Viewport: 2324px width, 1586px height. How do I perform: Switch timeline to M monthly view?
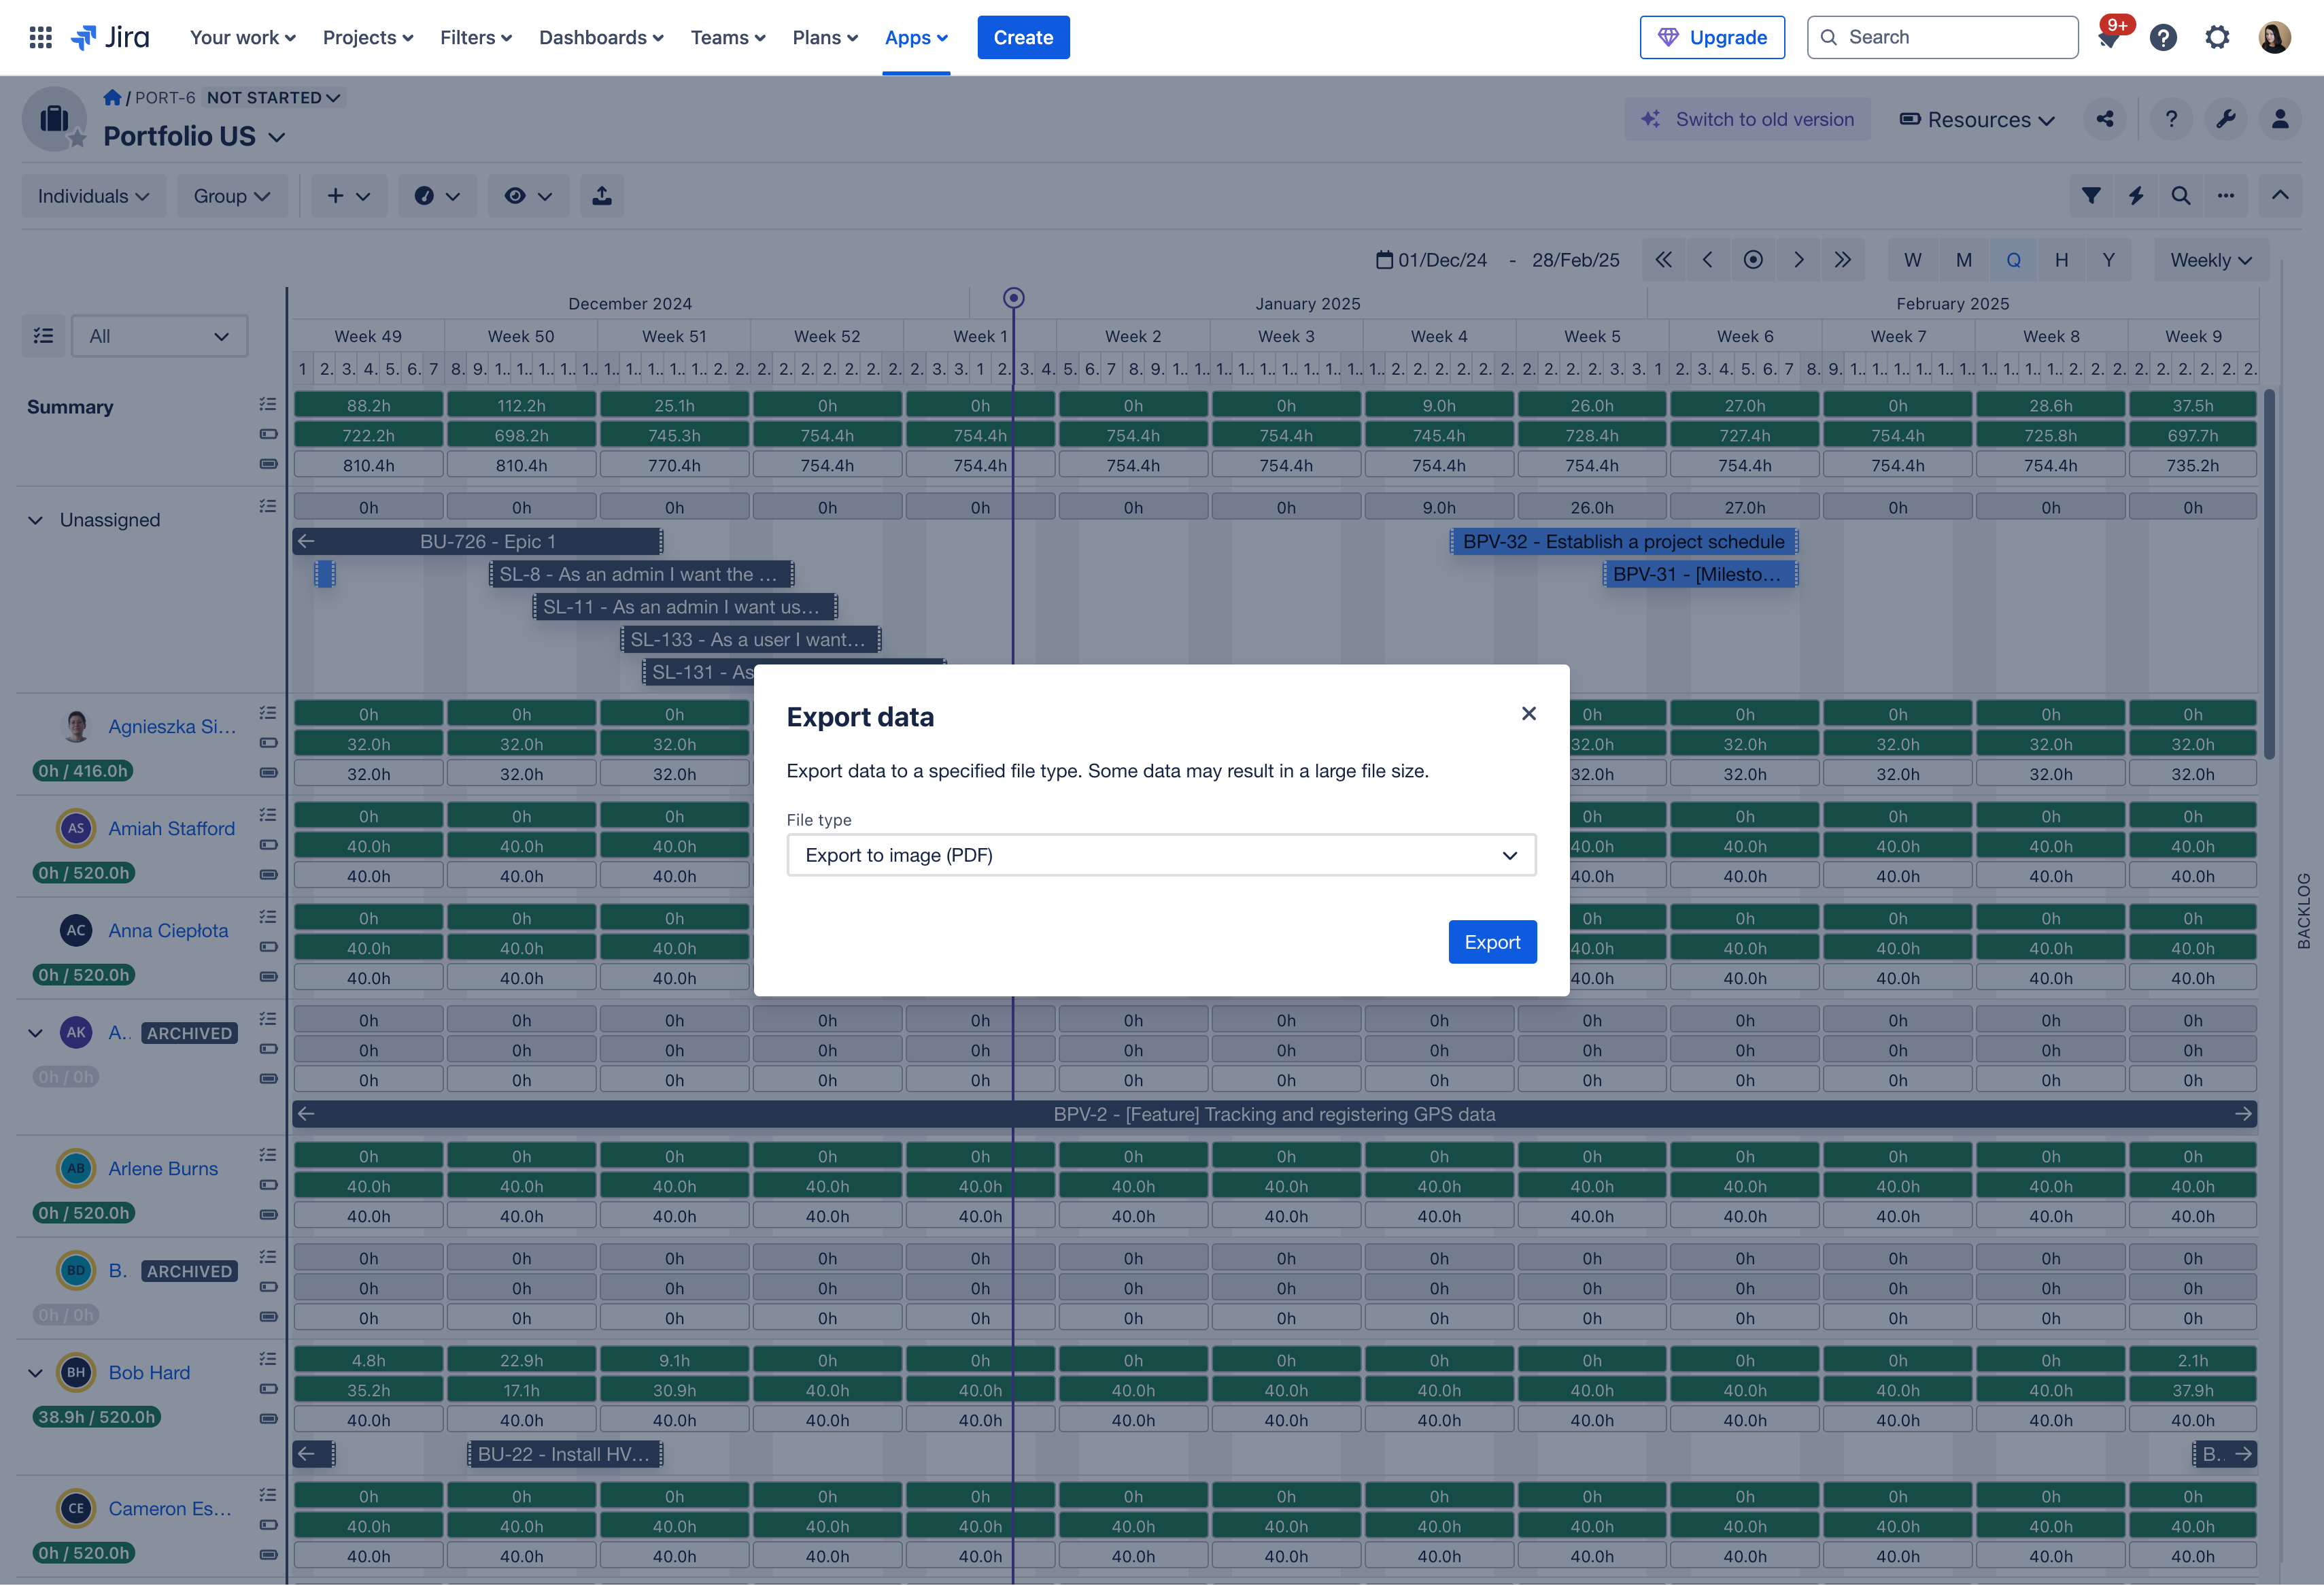[x=1963, y=259]
